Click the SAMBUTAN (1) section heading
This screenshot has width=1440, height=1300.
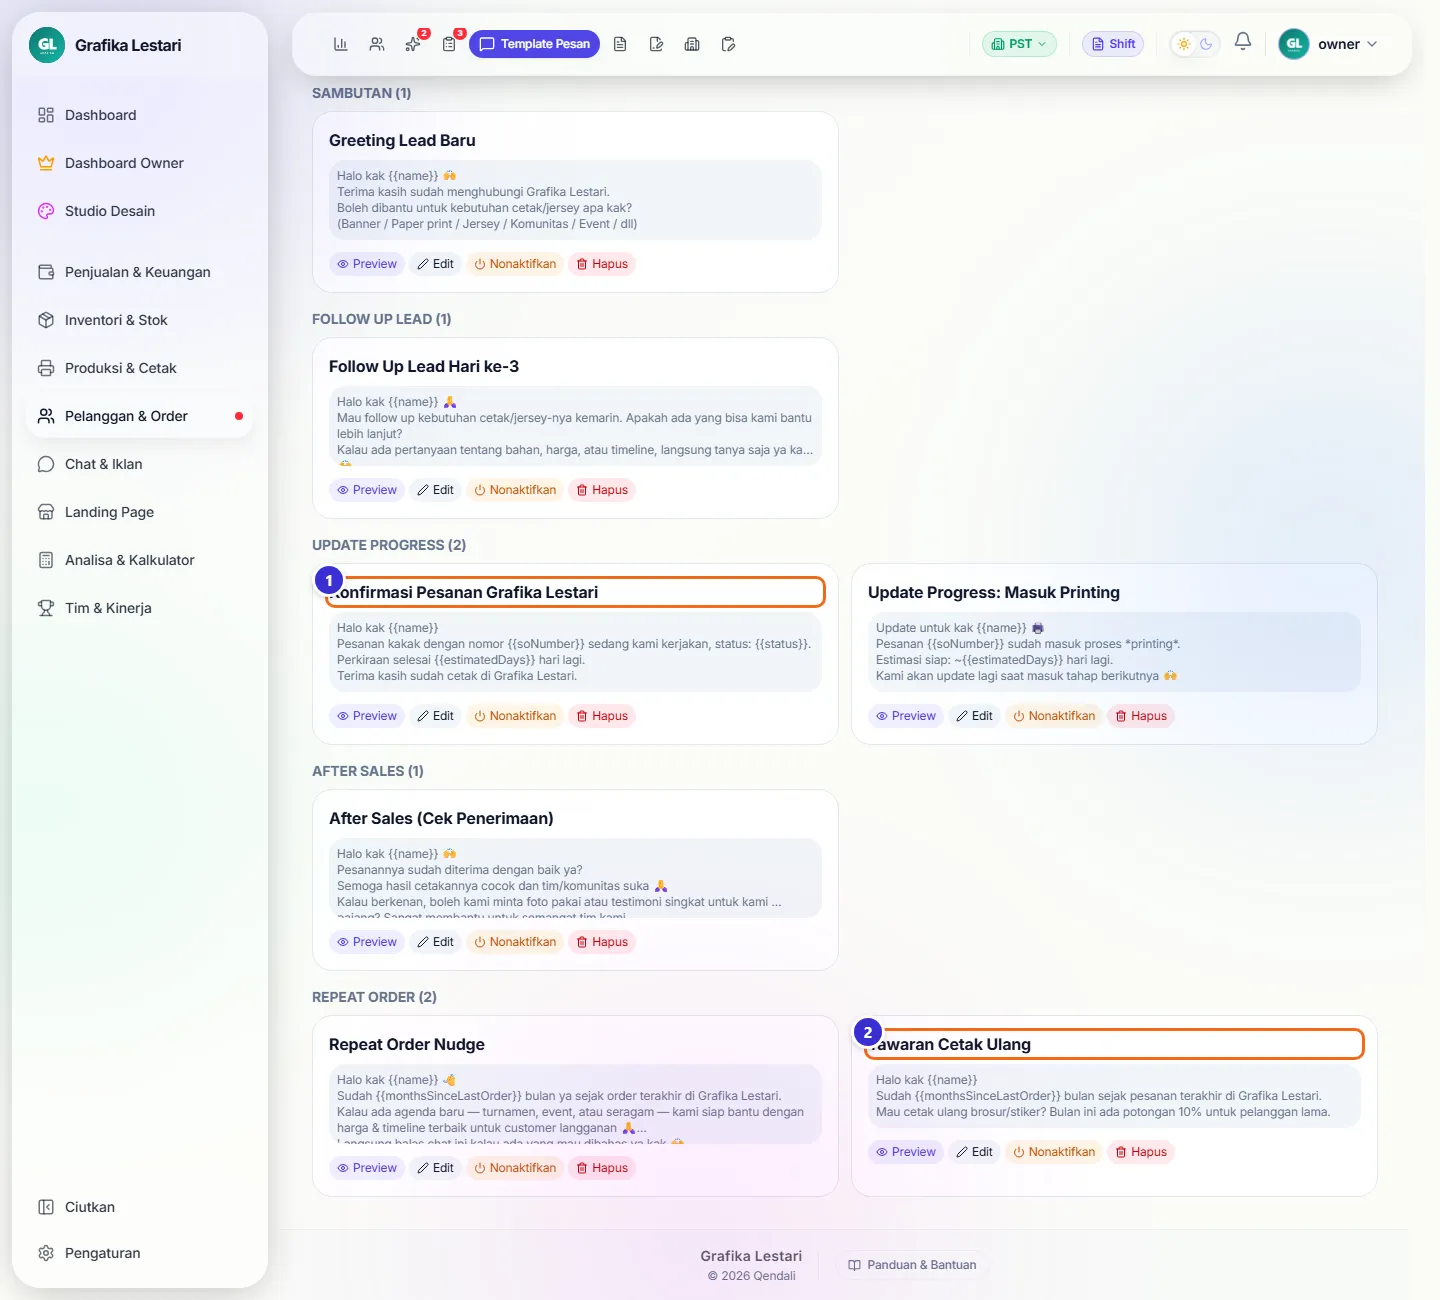[x=361, y=93]
